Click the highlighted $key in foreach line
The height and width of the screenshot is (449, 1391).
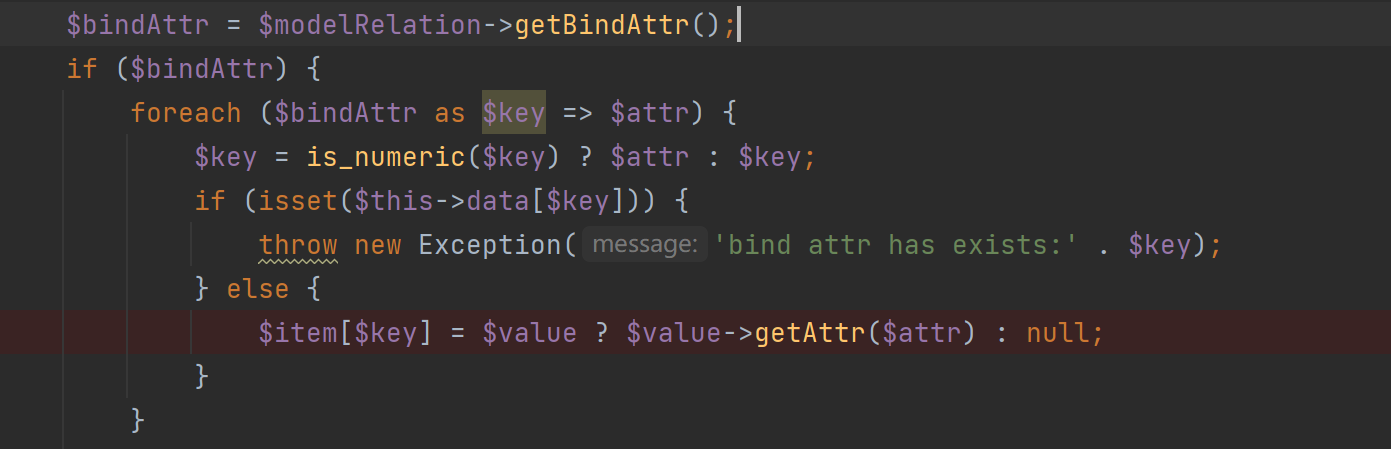513,112
